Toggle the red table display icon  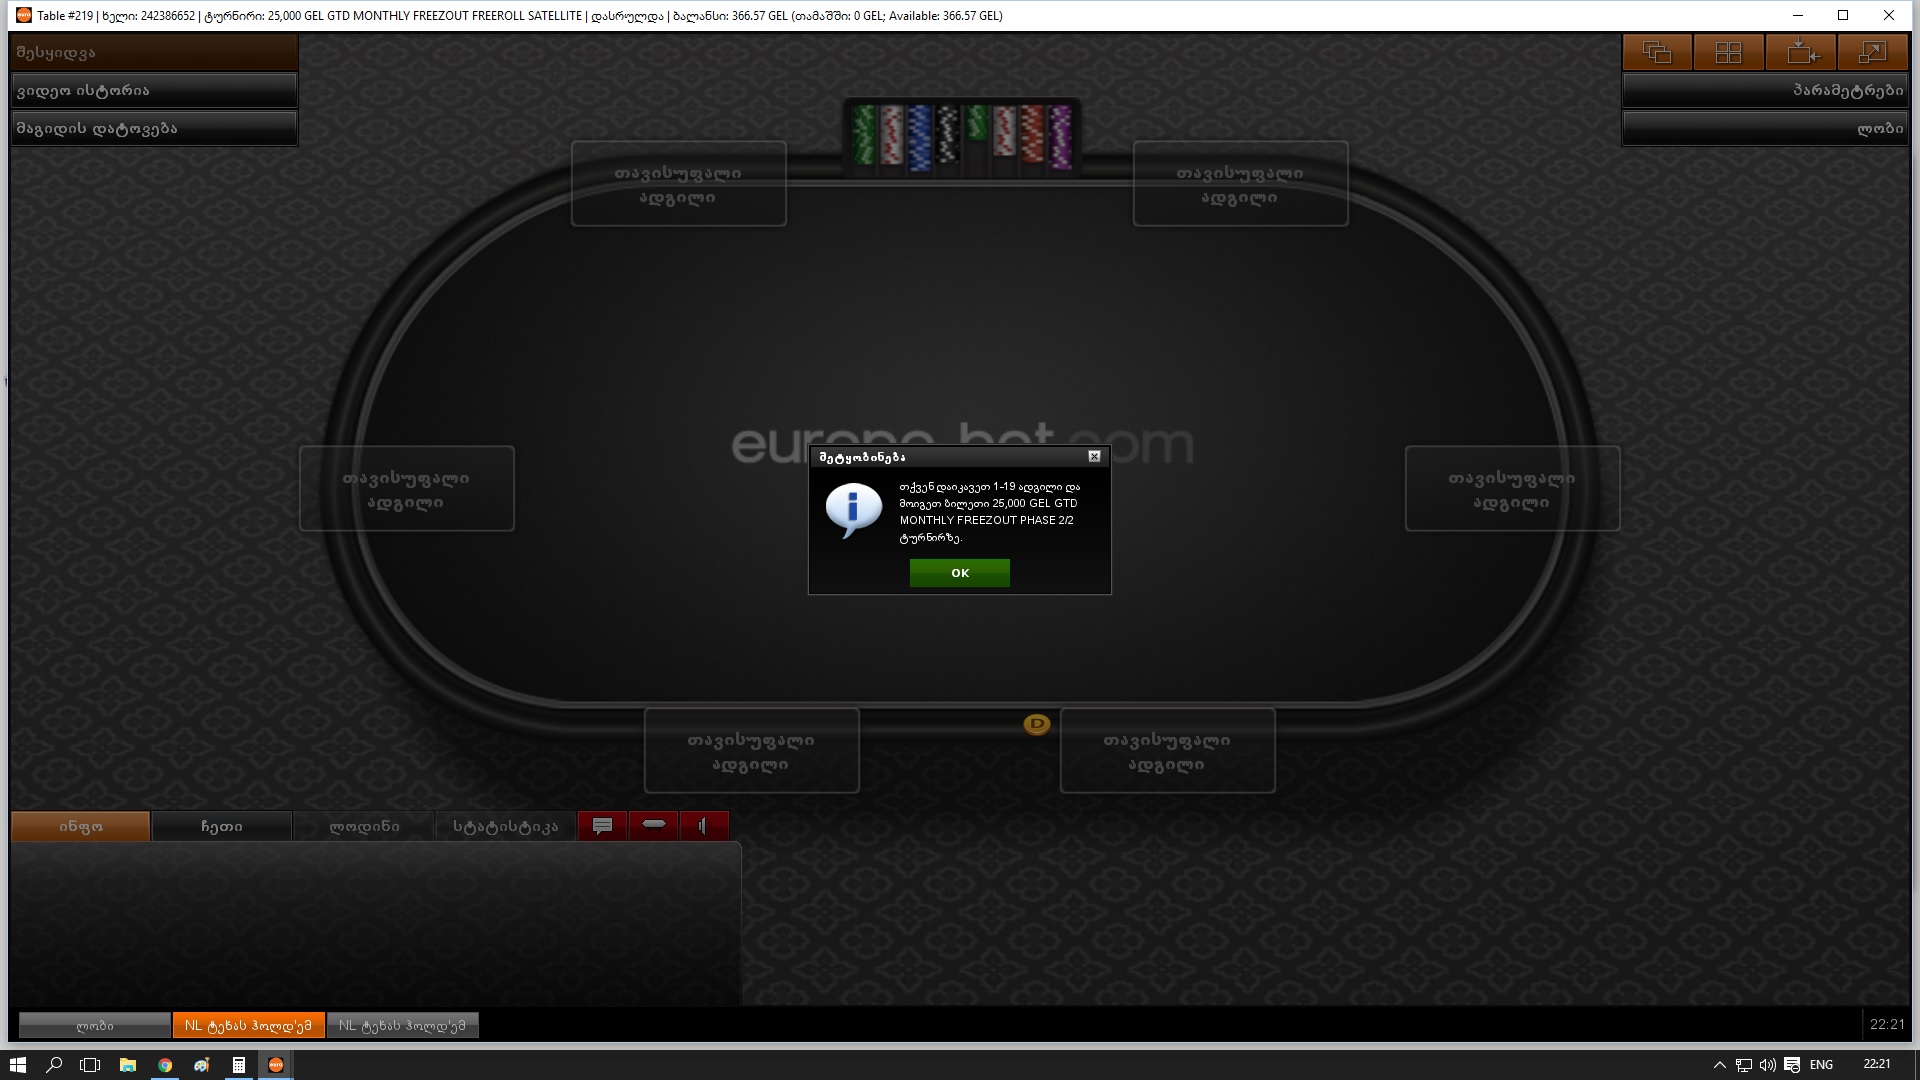coord(653,826)
